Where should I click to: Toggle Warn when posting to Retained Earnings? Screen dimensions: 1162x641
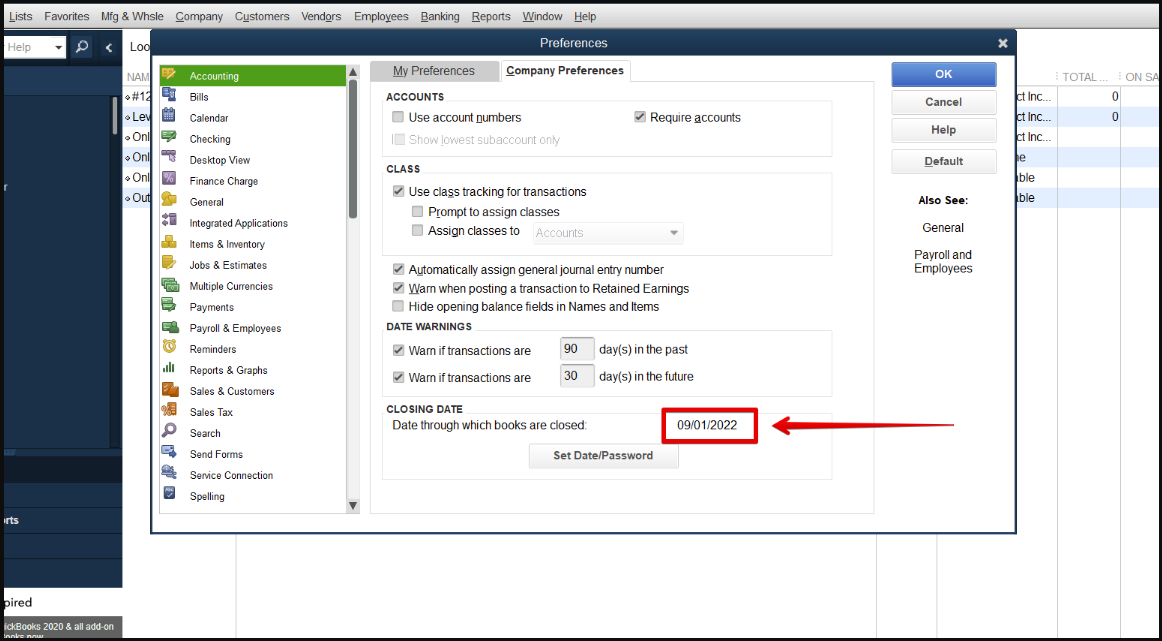pos(398,288)
